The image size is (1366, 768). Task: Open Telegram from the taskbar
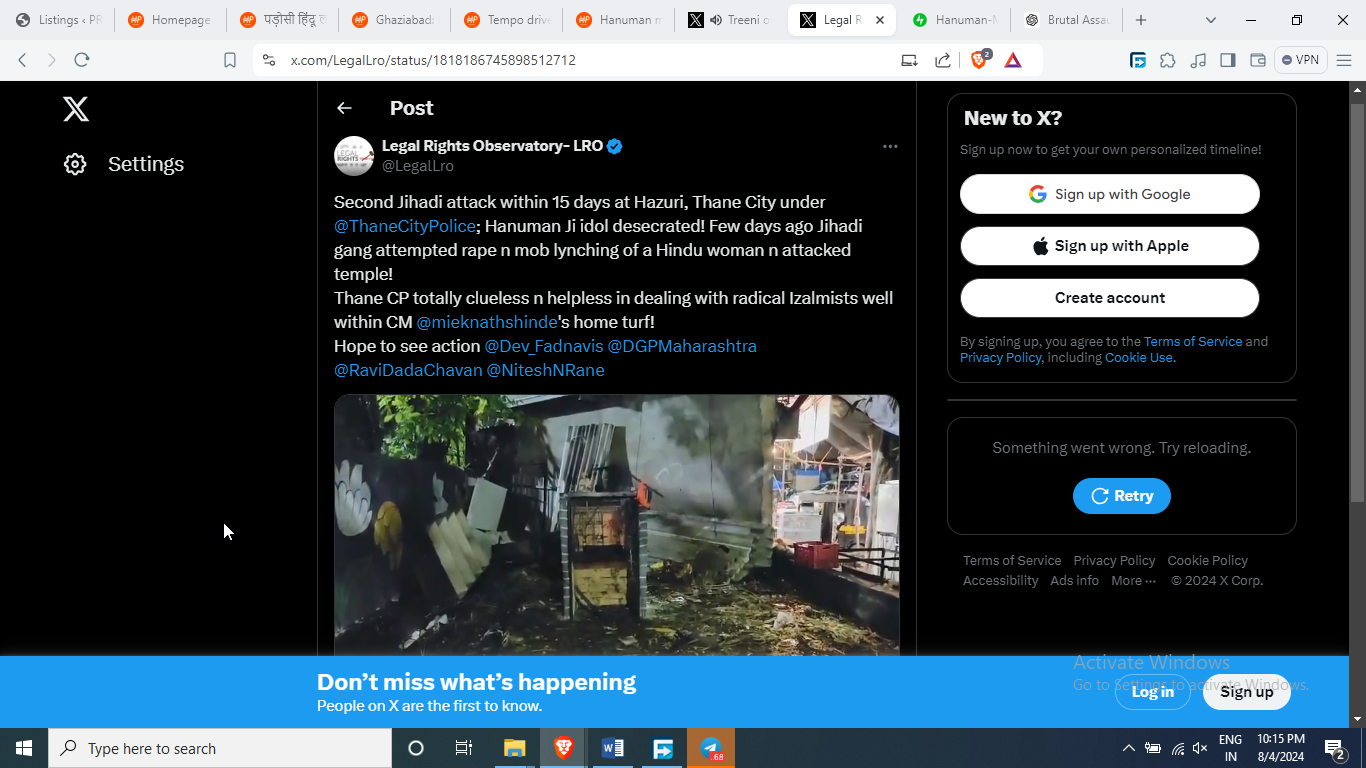click(711, 748)
